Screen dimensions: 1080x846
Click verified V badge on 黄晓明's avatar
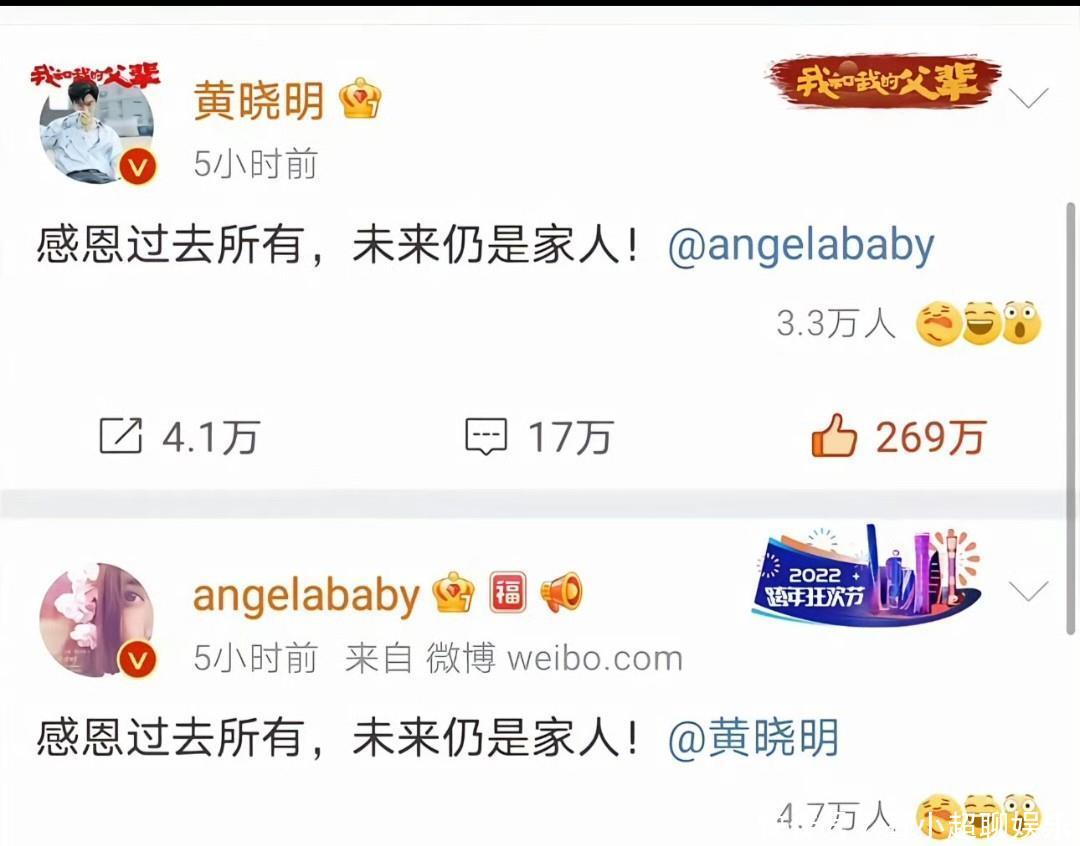pyautogui.click(x=138, y=166)
